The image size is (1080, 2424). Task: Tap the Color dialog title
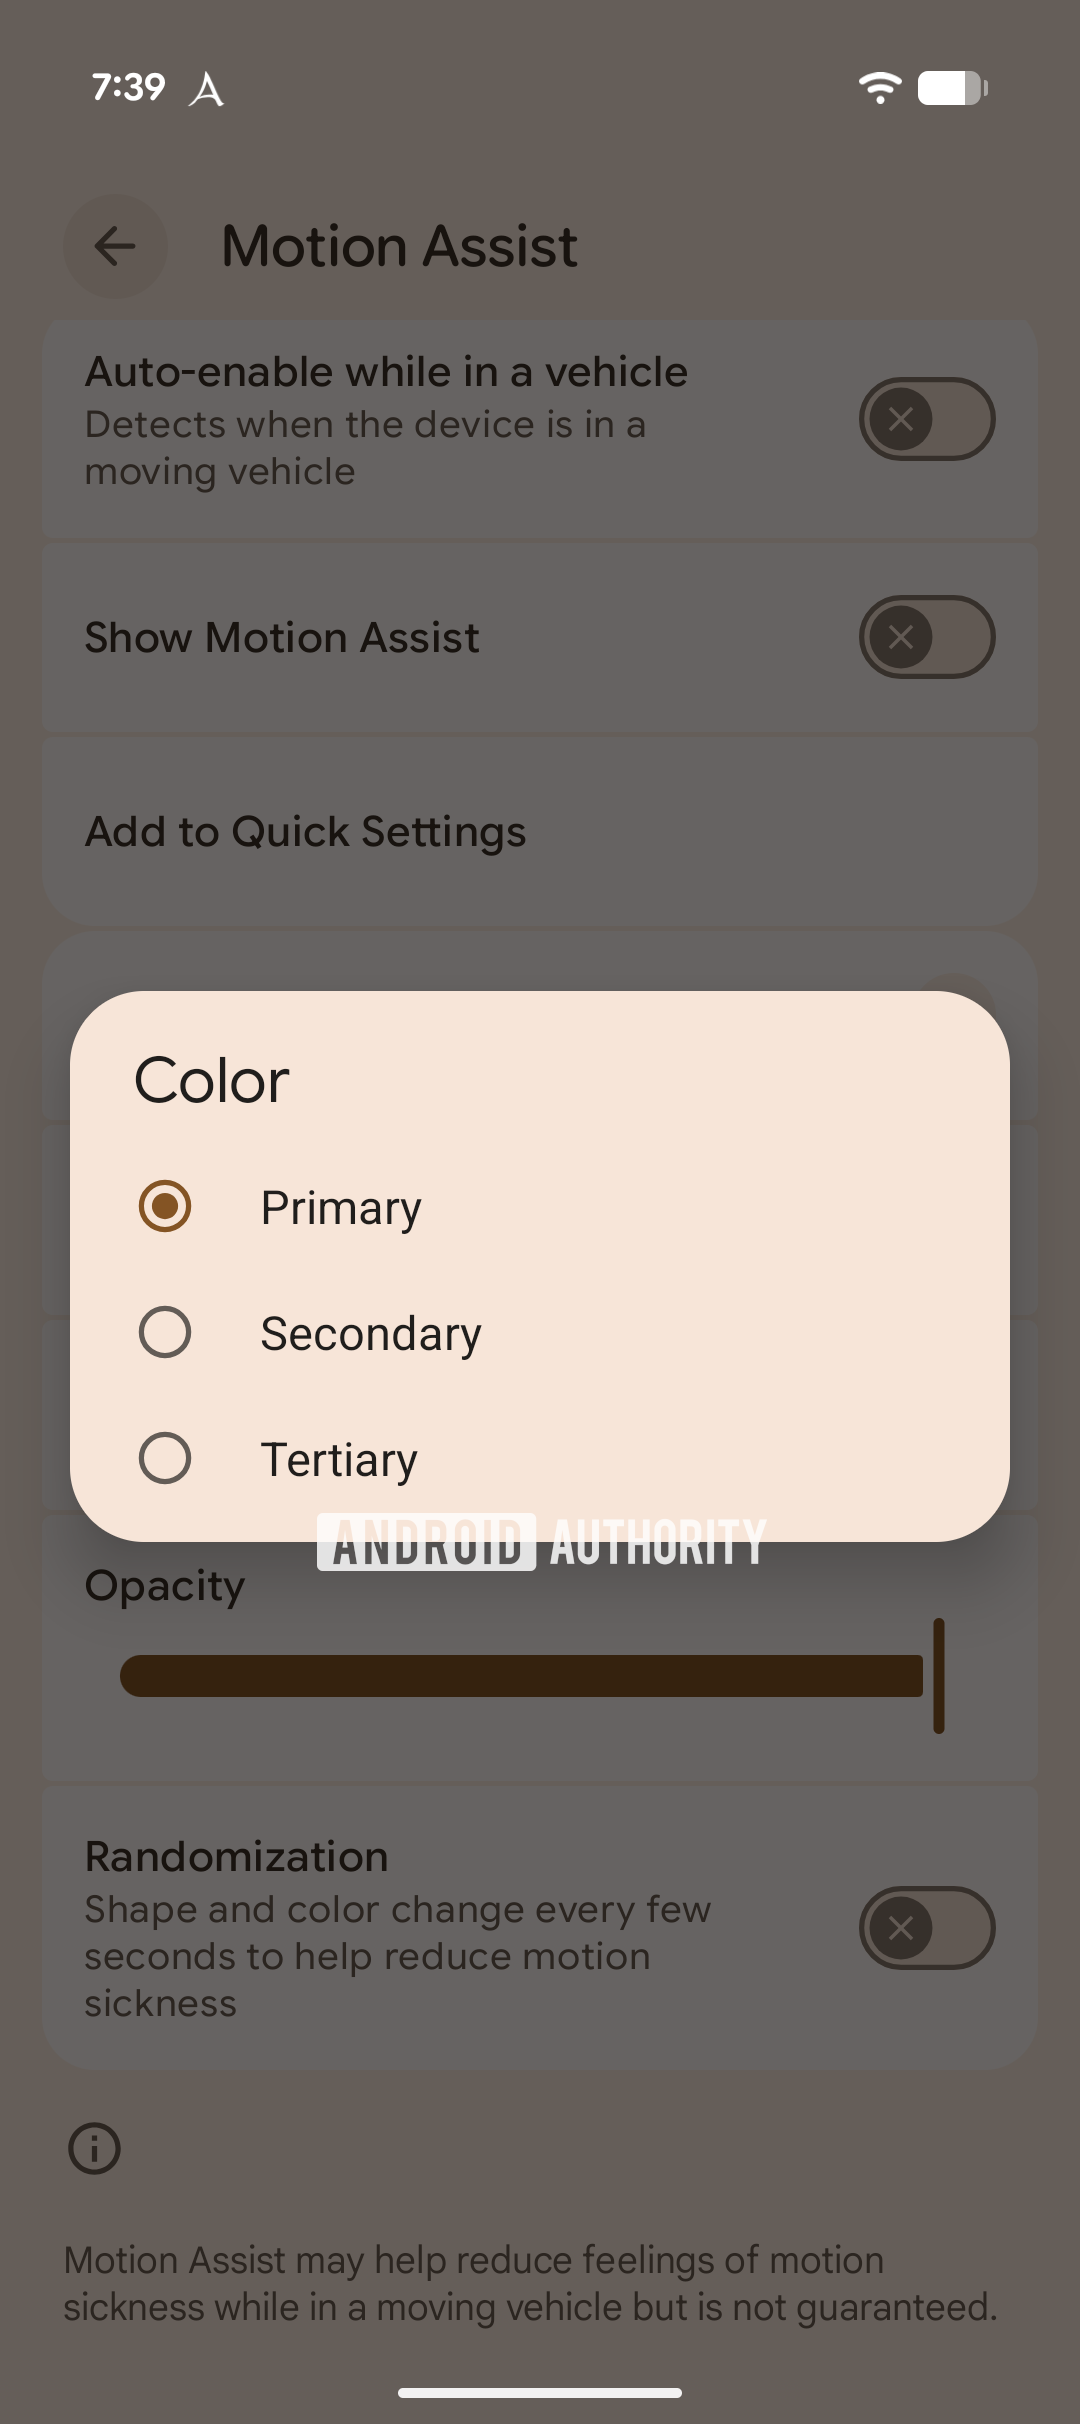coord(212,1081)
